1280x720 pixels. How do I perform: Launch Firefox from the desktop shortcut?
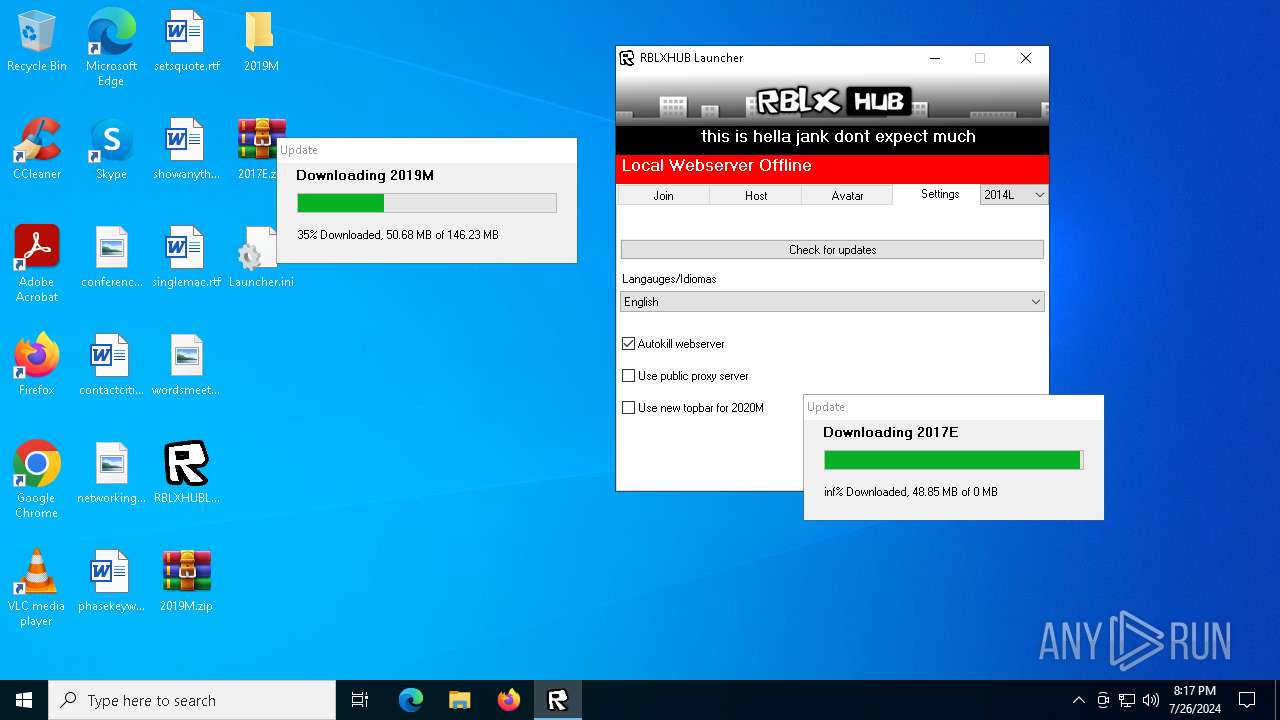37,365
